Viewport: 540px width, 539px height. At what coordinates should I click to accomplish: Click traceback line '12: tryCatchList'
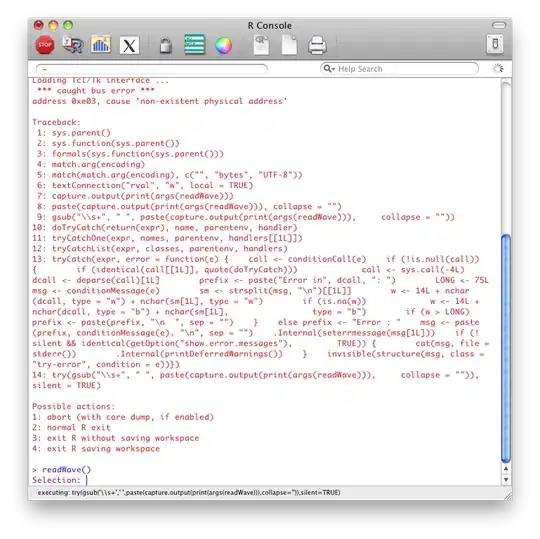160,249
